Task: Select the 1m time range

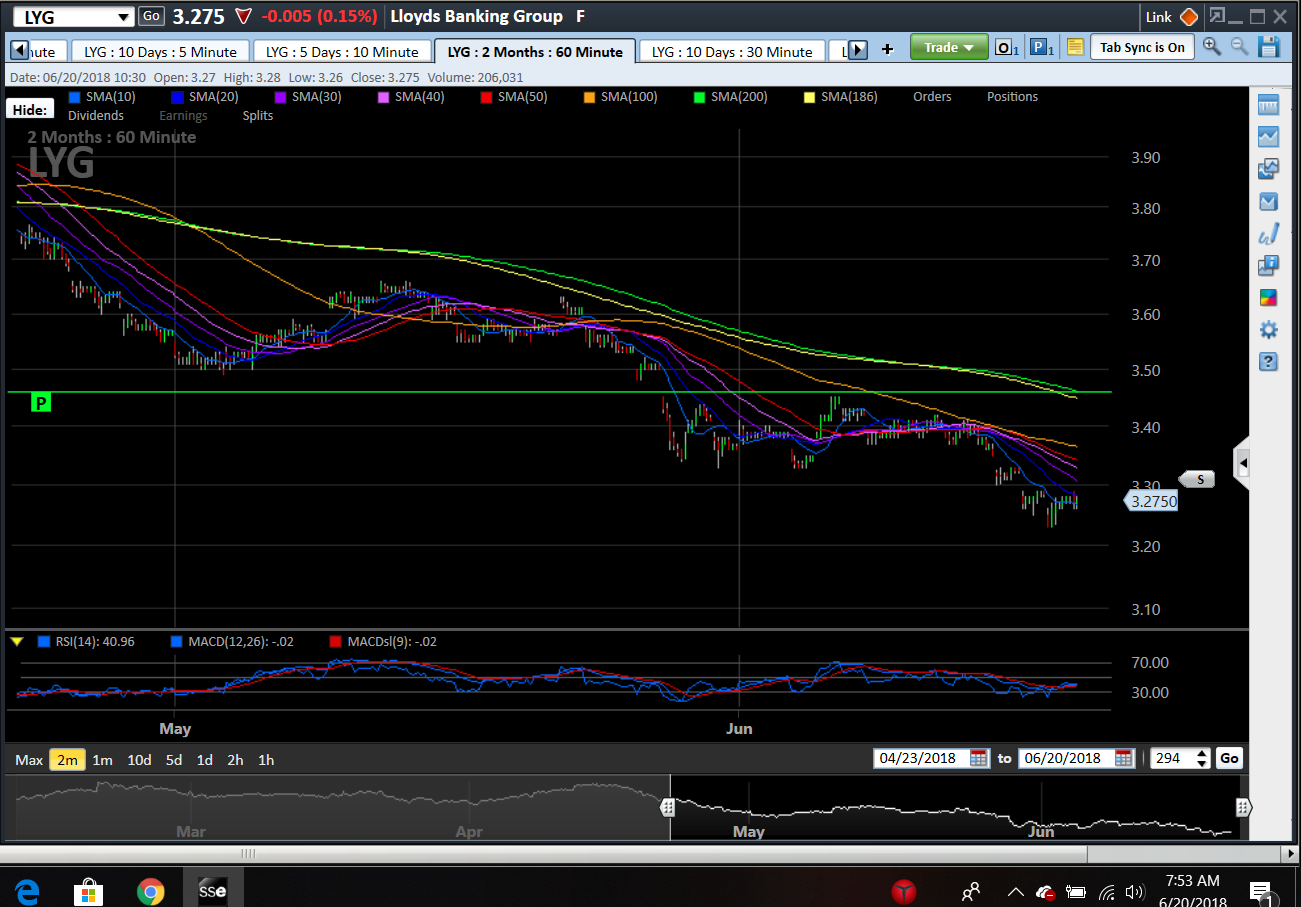Action: (x=102, y=760)
